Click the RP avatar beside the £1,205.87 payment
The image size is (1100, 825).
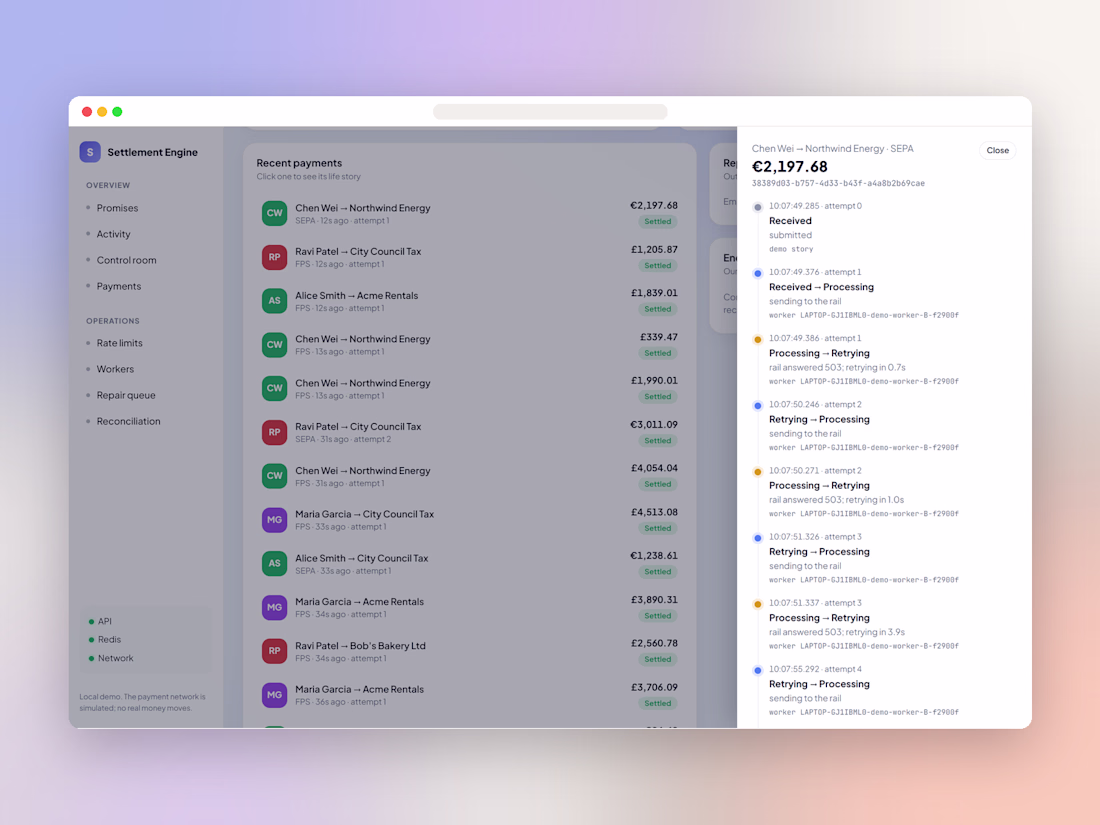click(x=274, y=257)
